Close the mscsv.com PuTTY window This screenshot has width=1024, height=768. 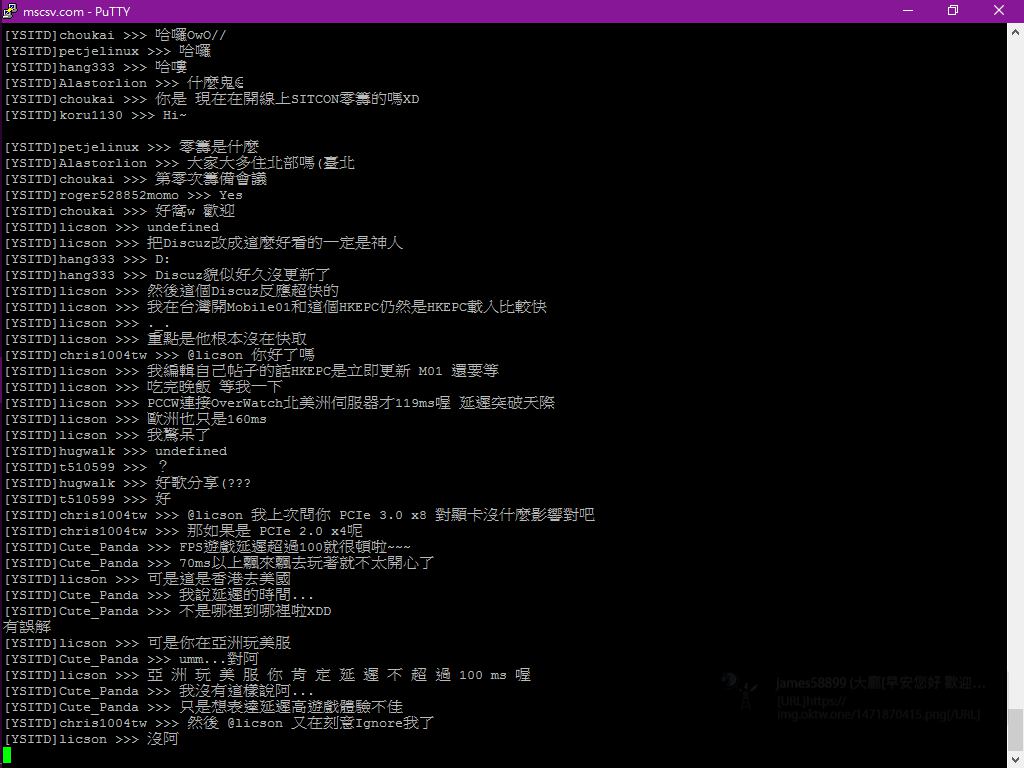999,10
